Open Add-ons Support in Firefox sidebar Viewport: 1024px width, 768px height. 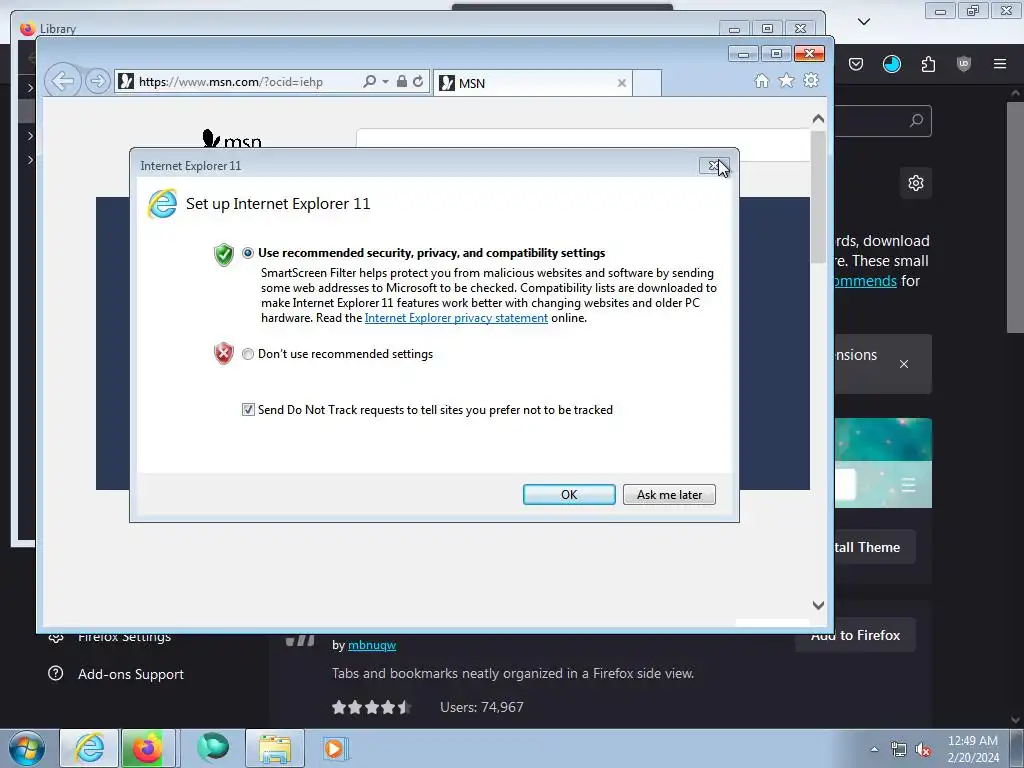pyautogui.click(x=131, y=674)
